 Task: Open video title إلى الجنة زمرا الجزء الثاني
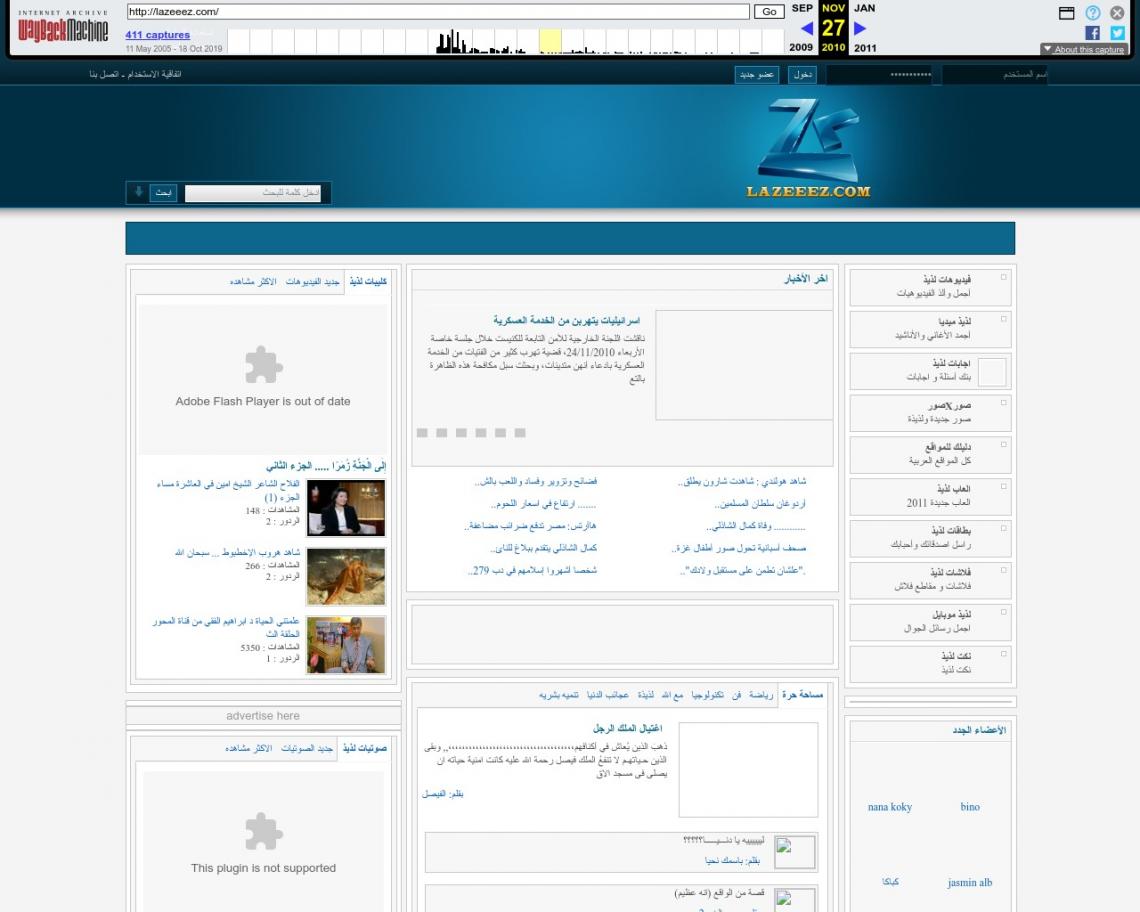[x=326, y=465]
